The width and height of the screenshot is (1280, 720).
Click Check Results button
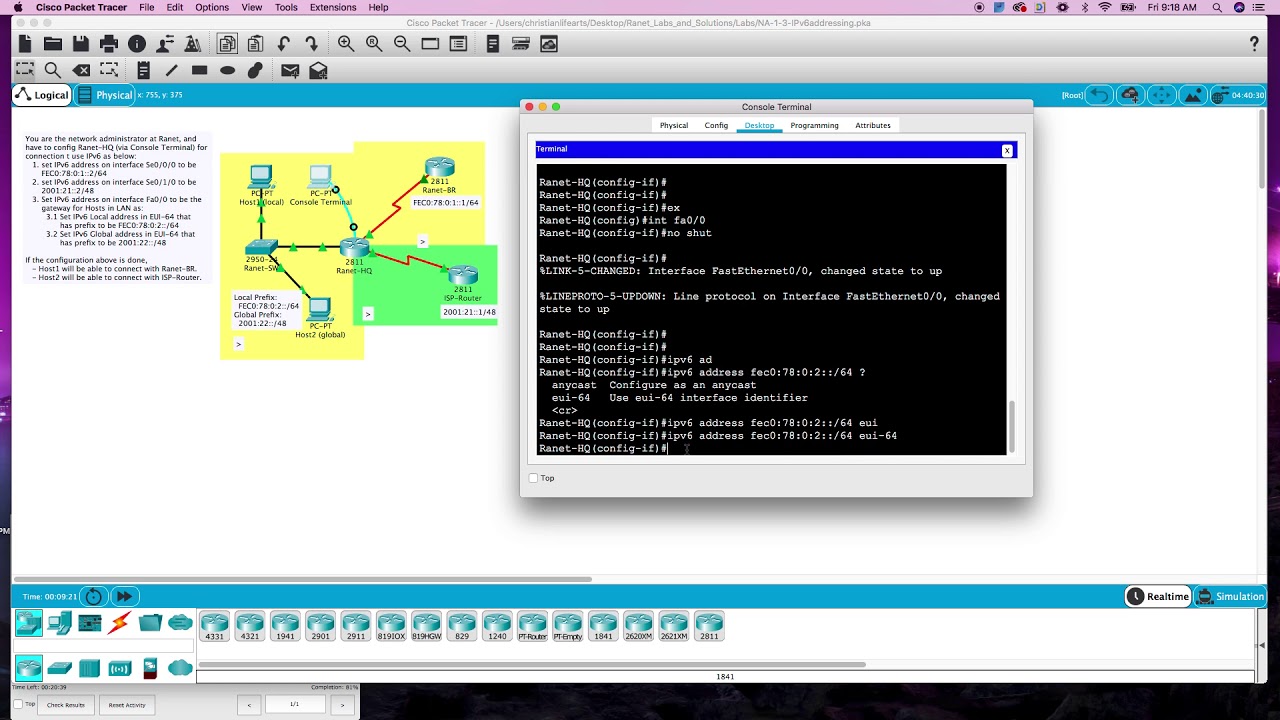coord(66,705)
